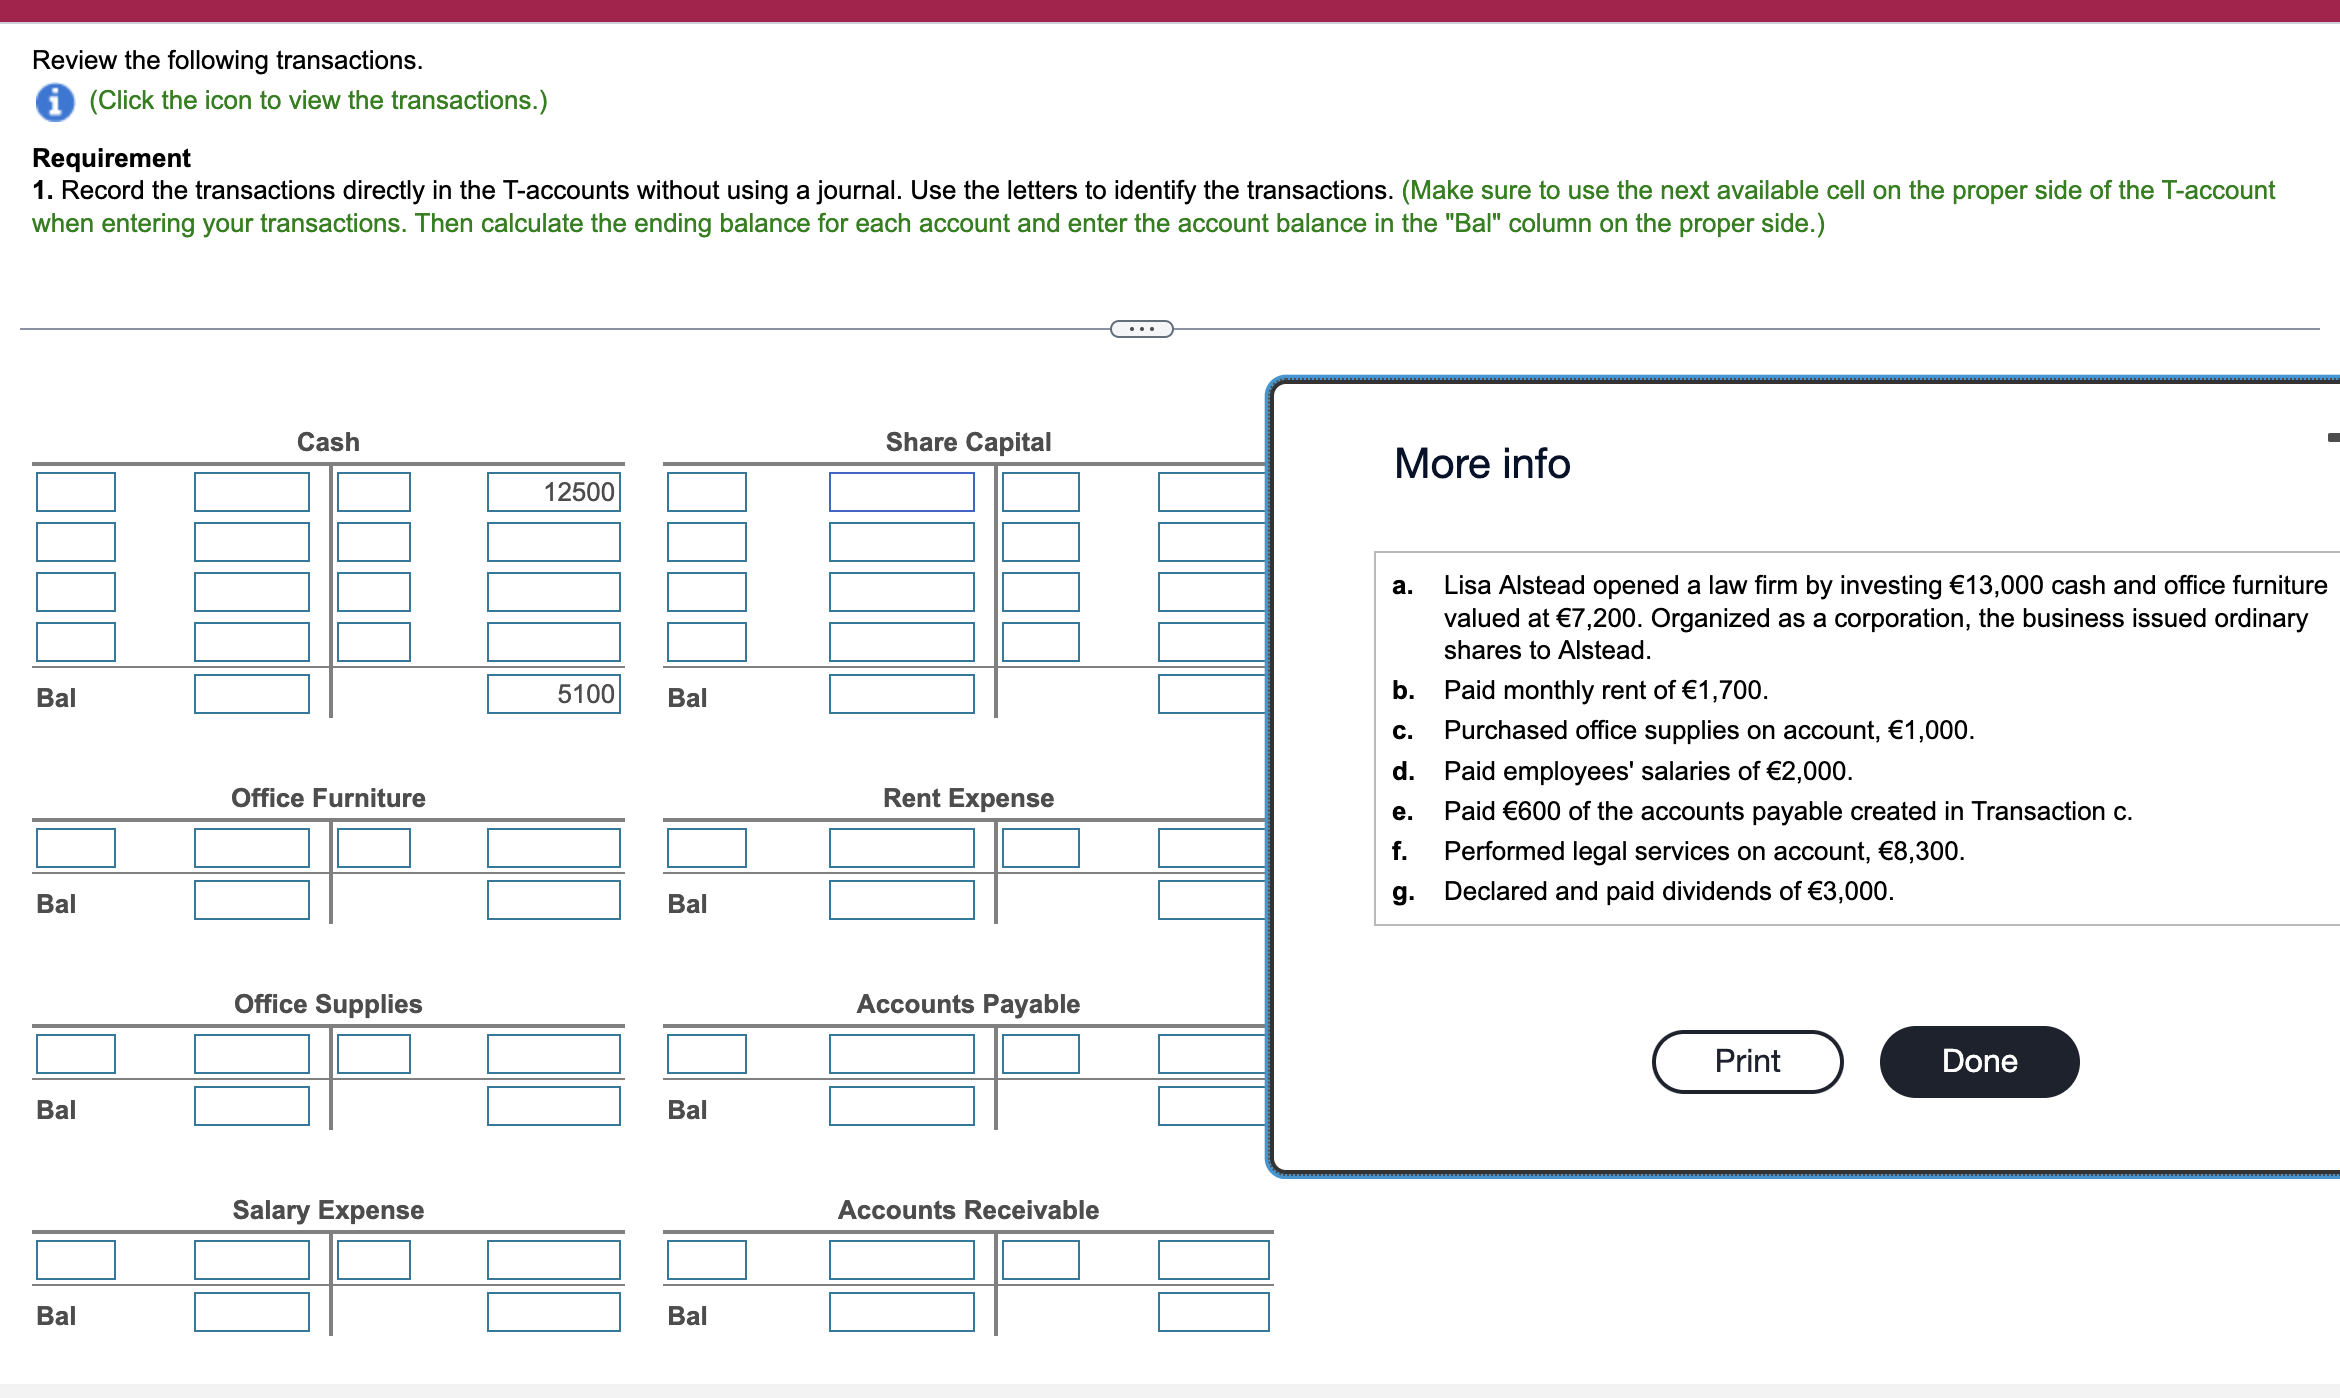Click the Office Furniture debit Bal field
The height and width of the screenshot is (1398, 2340).
(x=251, y=900)
